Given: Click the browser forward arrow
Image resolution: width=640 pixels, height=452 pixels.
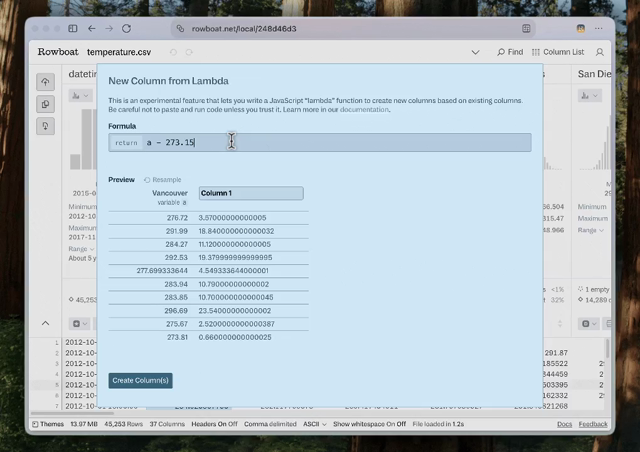Looking at the screenshot, I should [109, 29].
